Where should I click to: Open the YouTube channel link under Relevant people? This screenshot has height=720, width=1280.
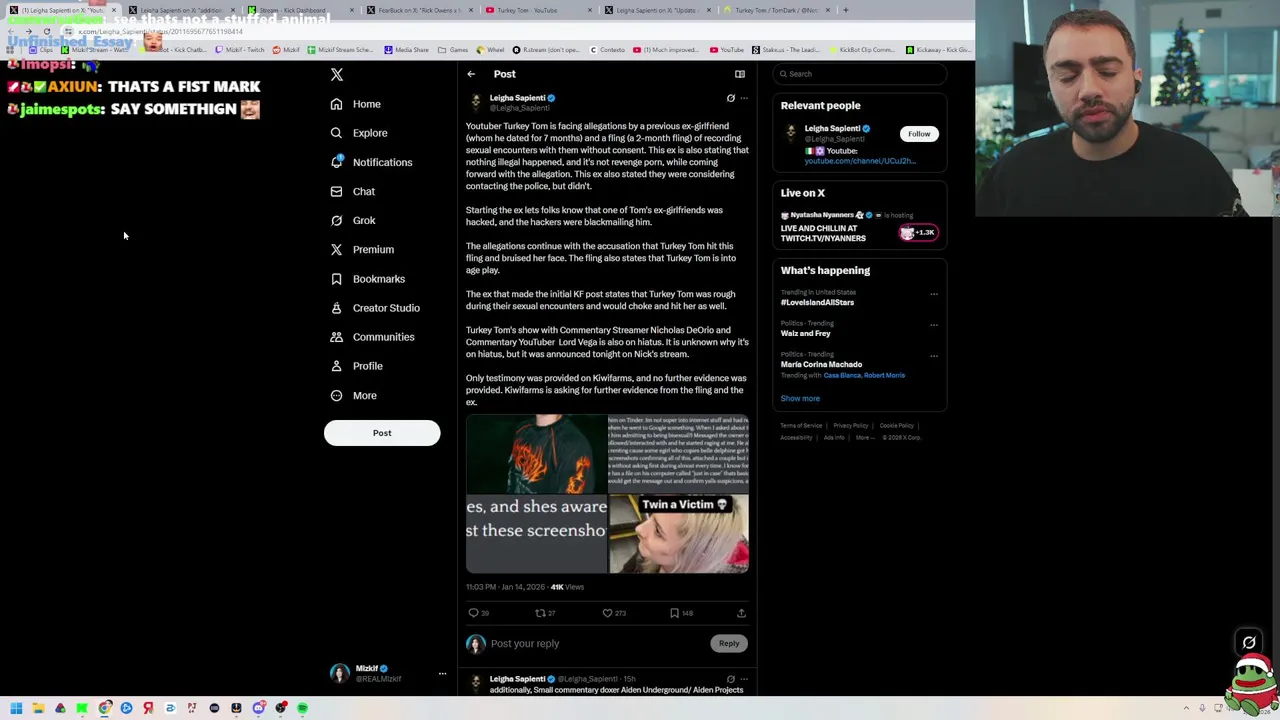(x=860, y=161)
